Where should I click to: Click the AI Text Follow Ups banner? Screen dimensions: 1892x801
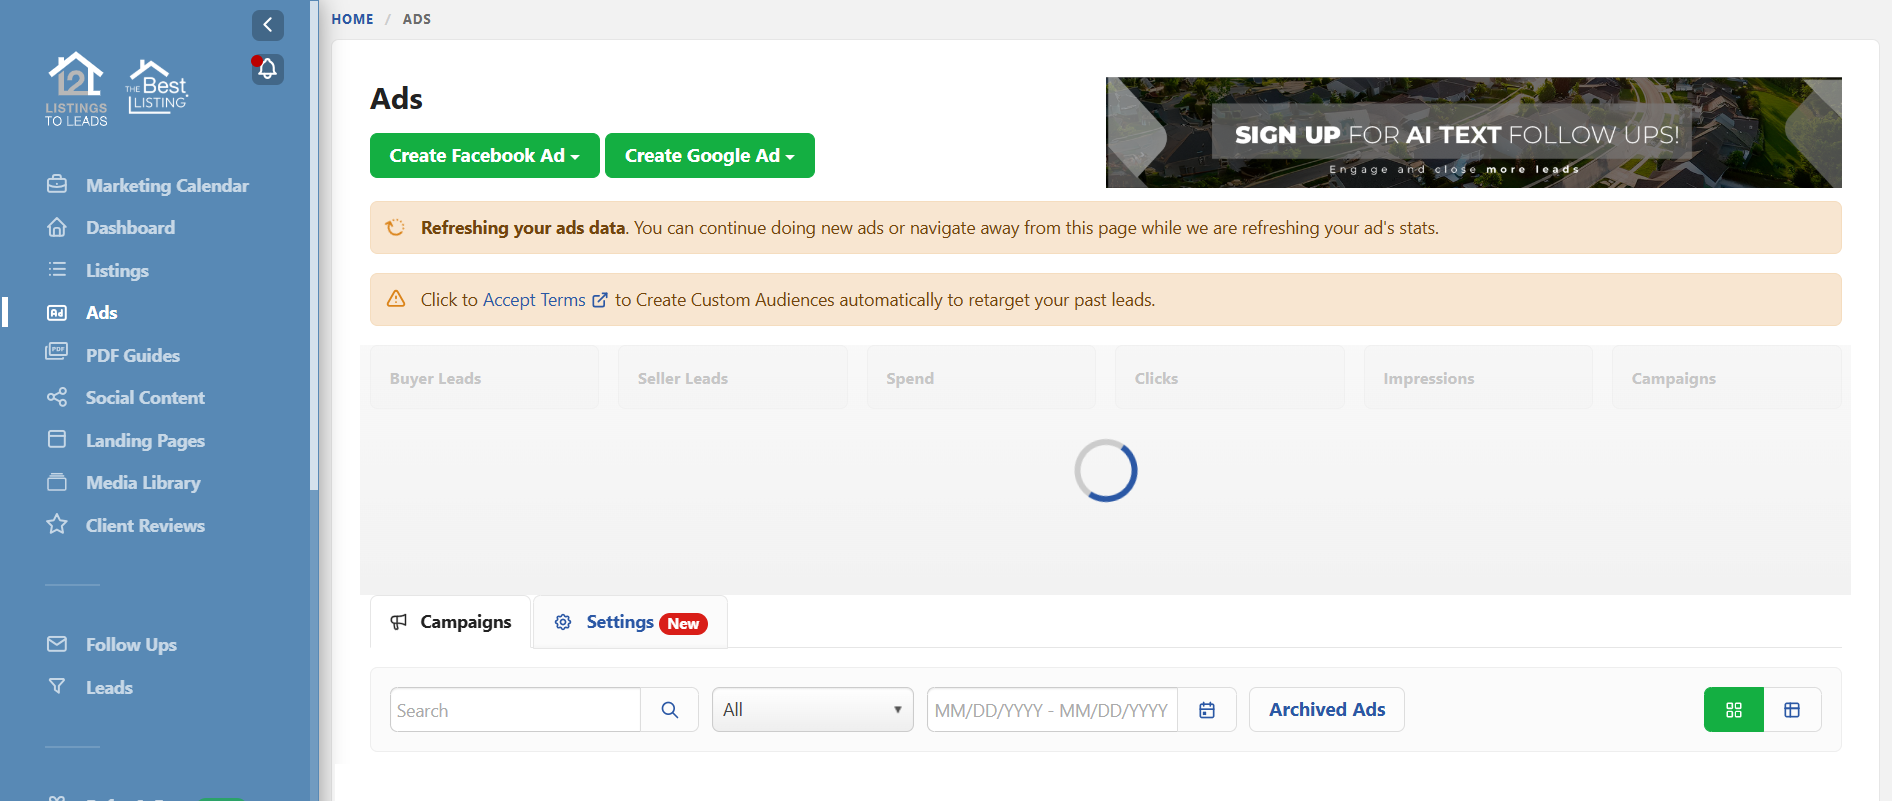(1472, 133)
